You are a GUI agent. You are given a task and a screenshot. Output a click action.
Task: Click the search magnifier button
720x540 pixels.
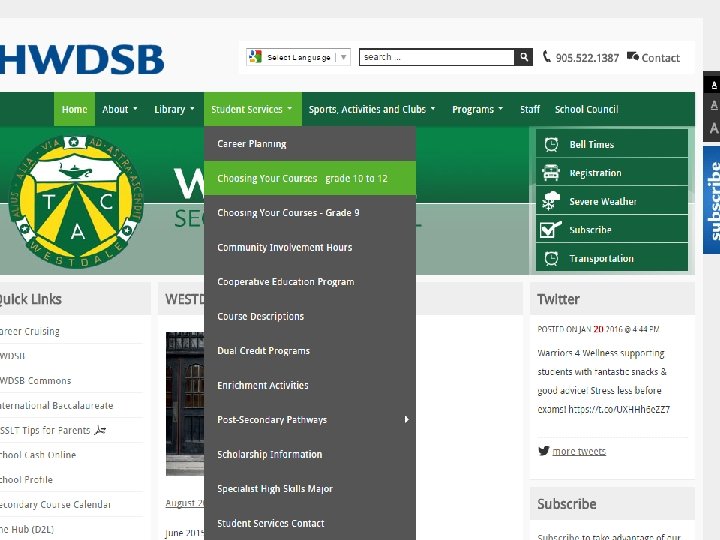tap(523, 57)
